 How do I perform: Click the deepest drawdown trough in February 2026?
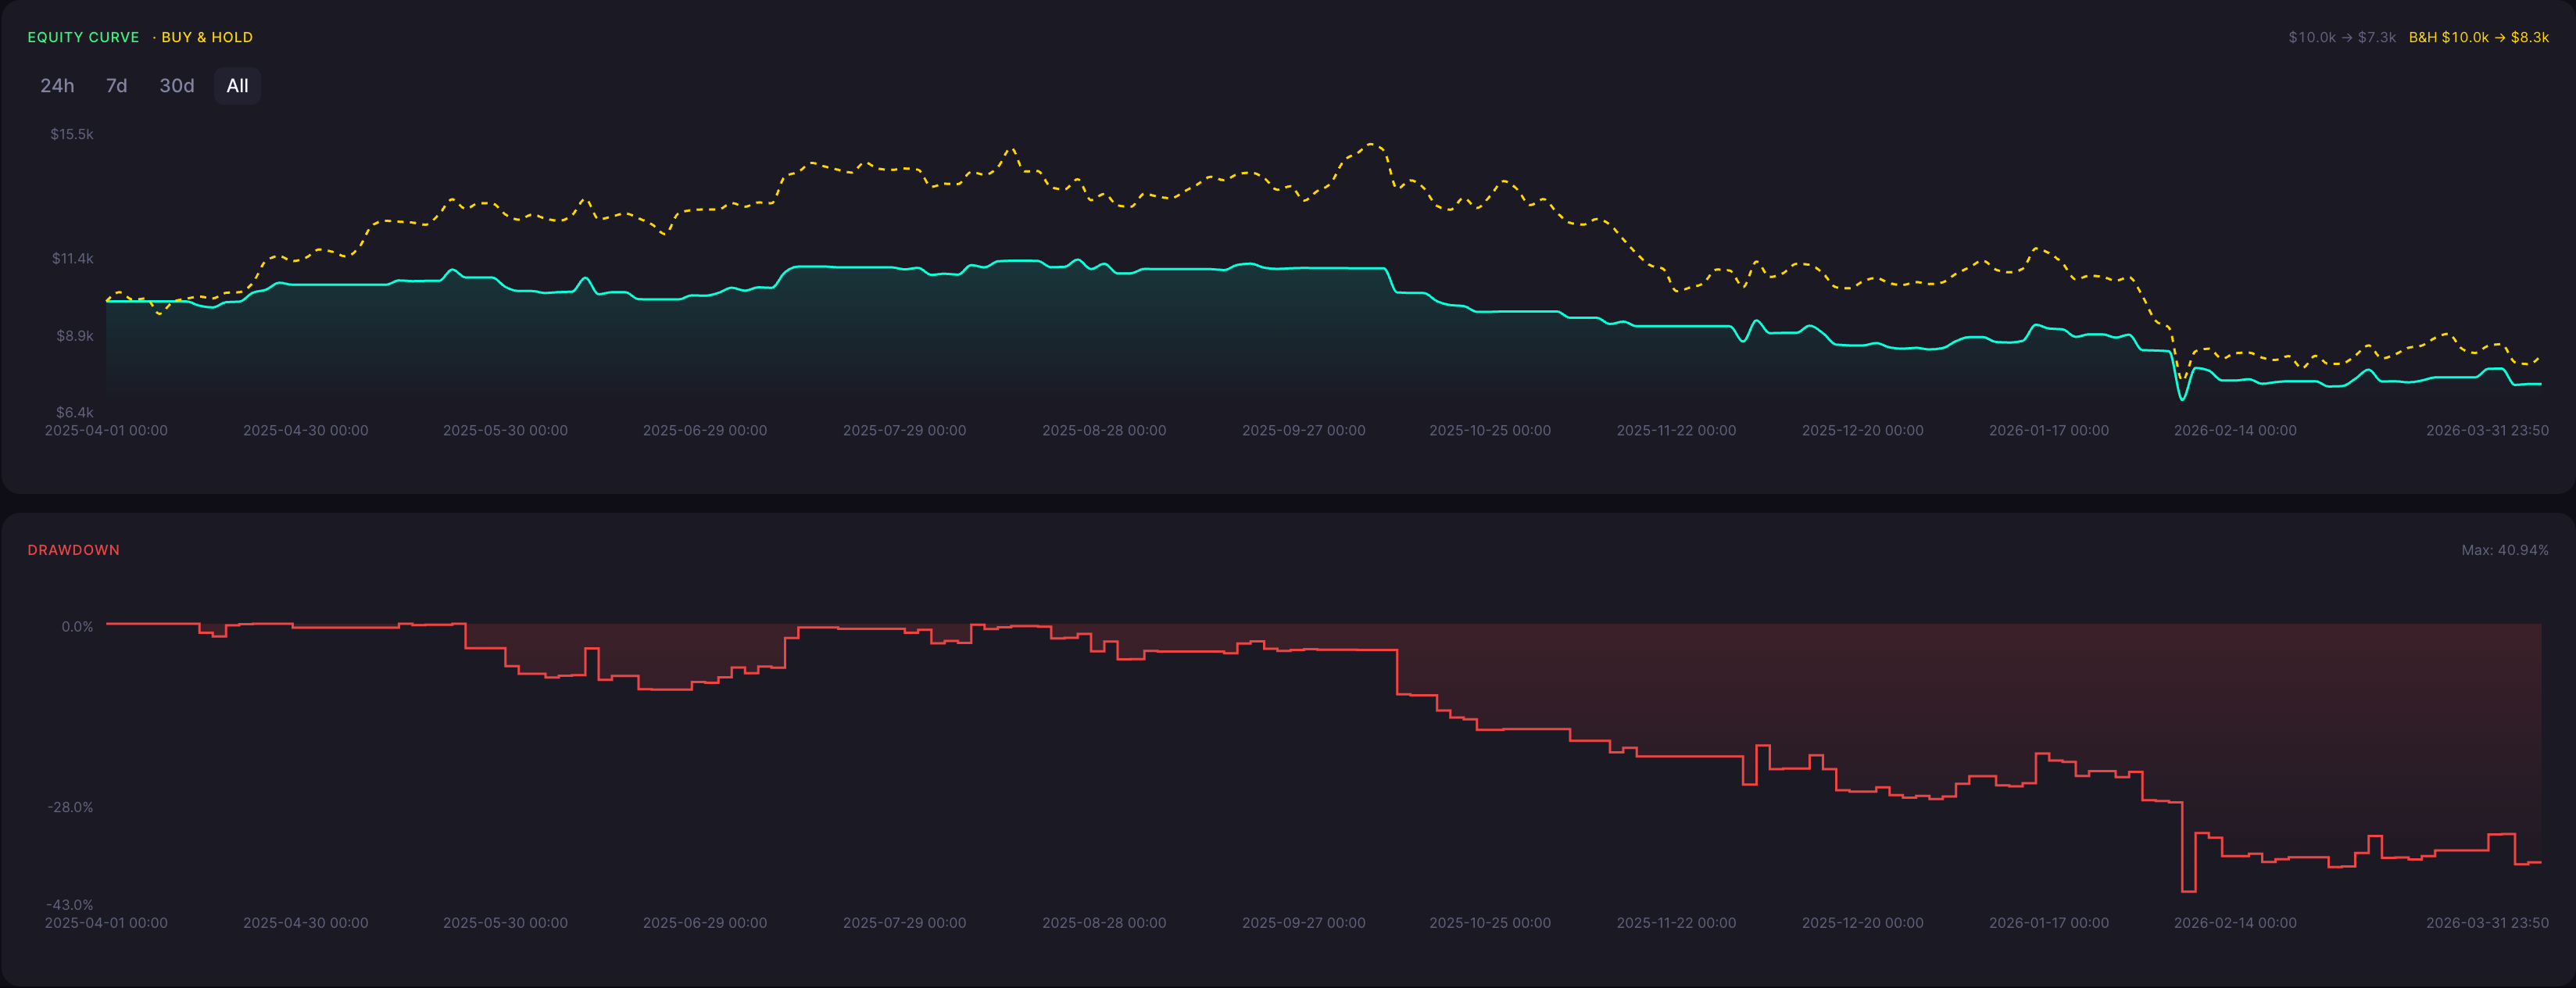tap(2188, 890)
